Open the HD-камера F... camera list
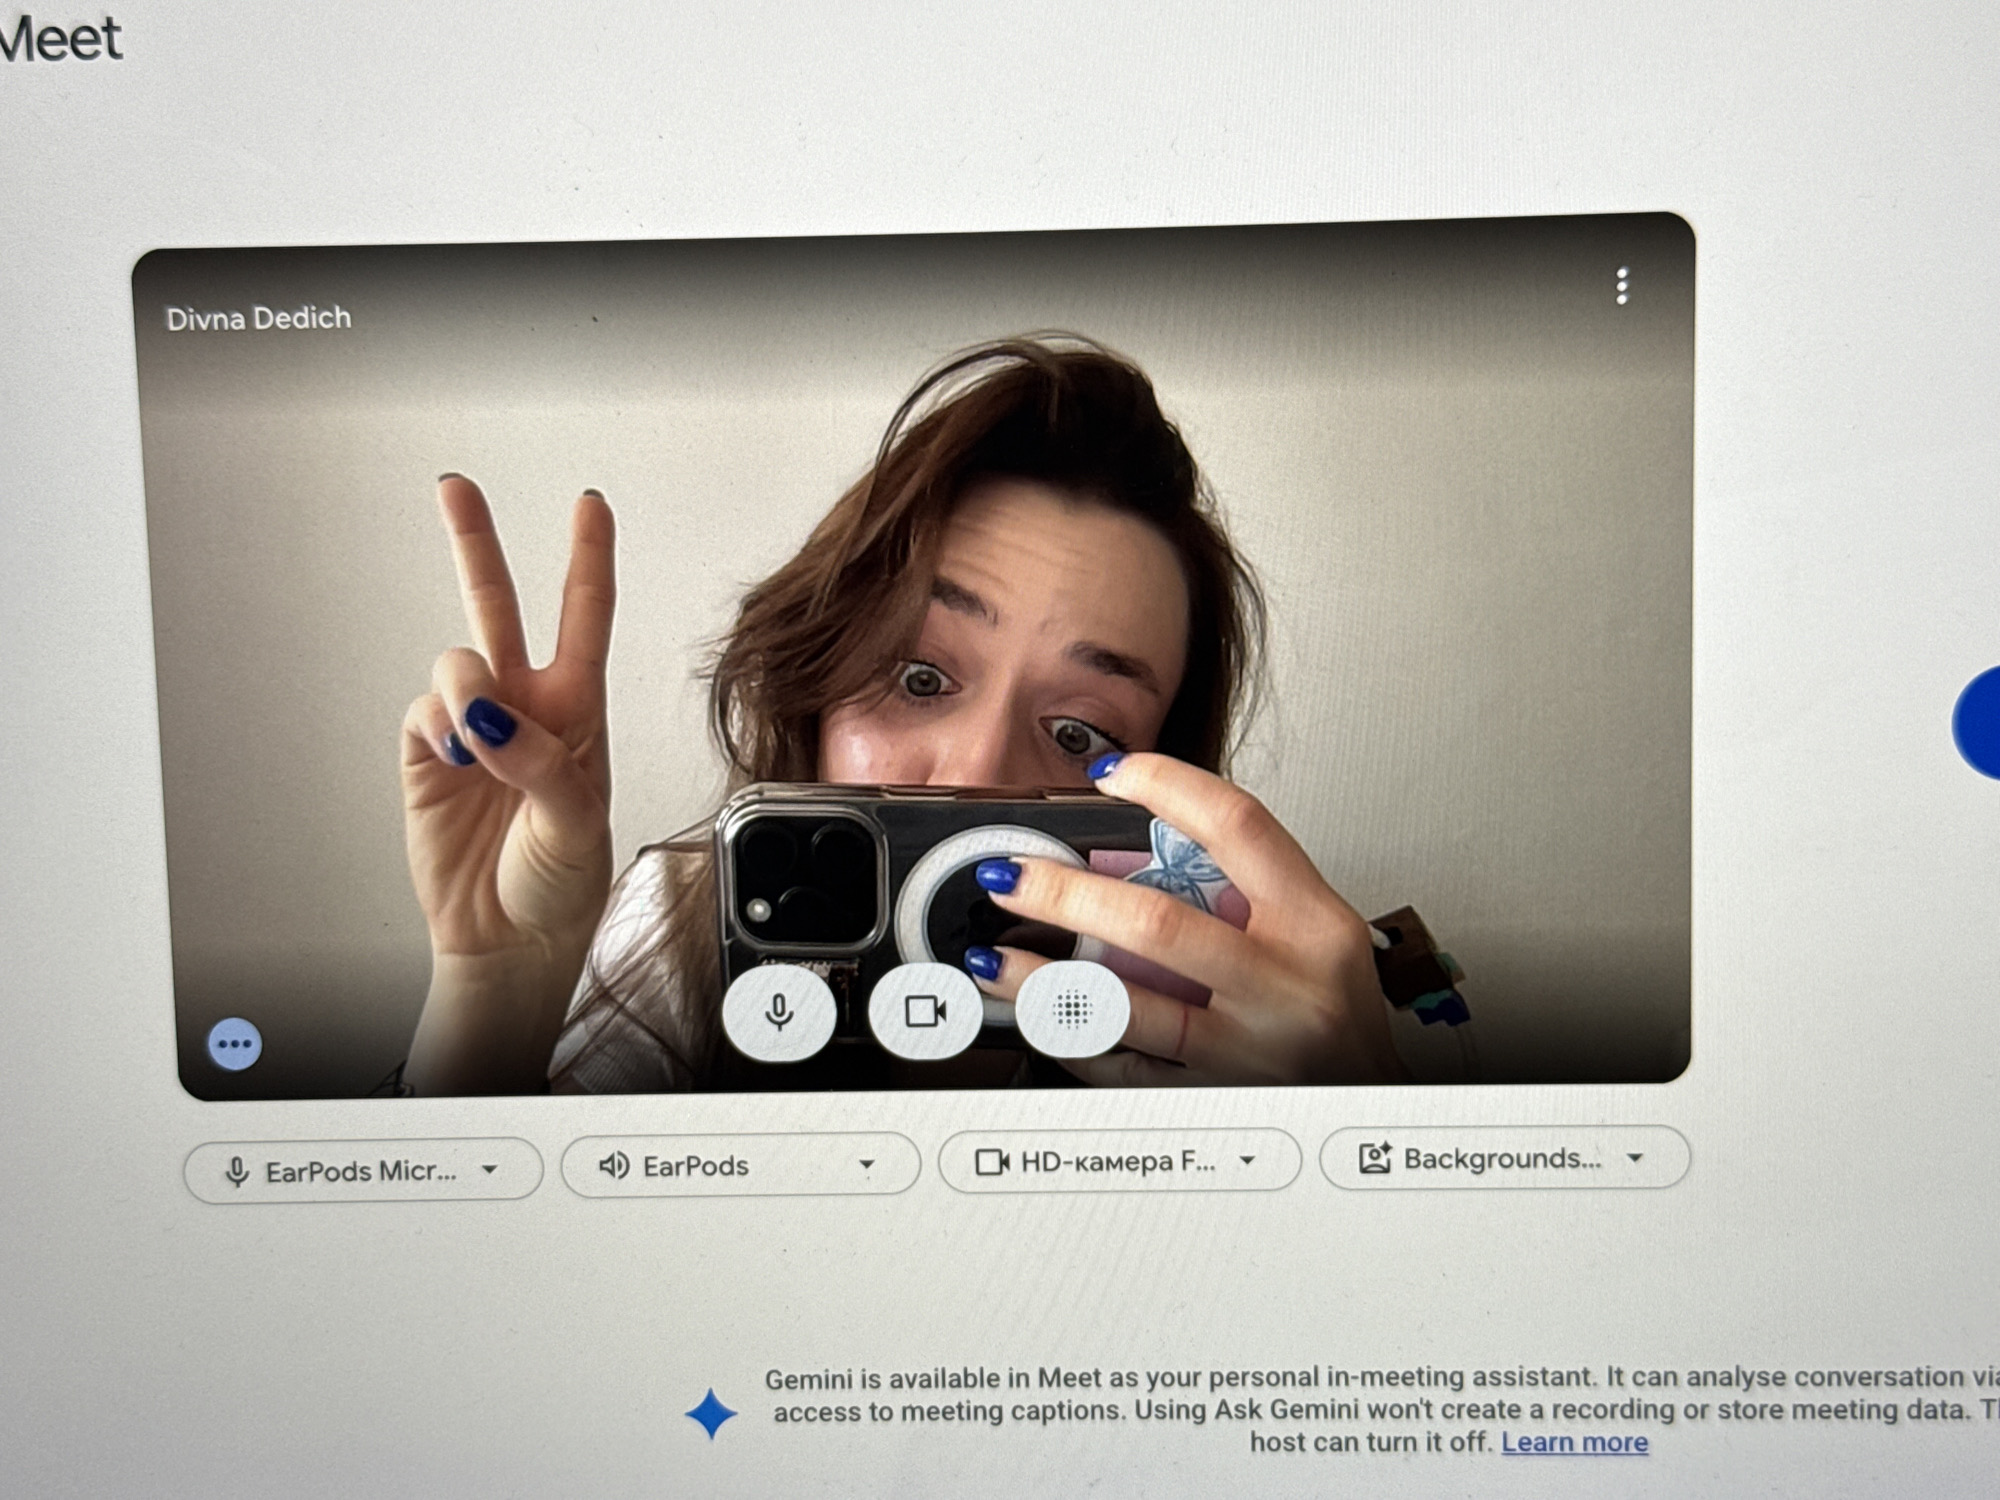This screenshot has width=2000, height=1500. 1119,1161
